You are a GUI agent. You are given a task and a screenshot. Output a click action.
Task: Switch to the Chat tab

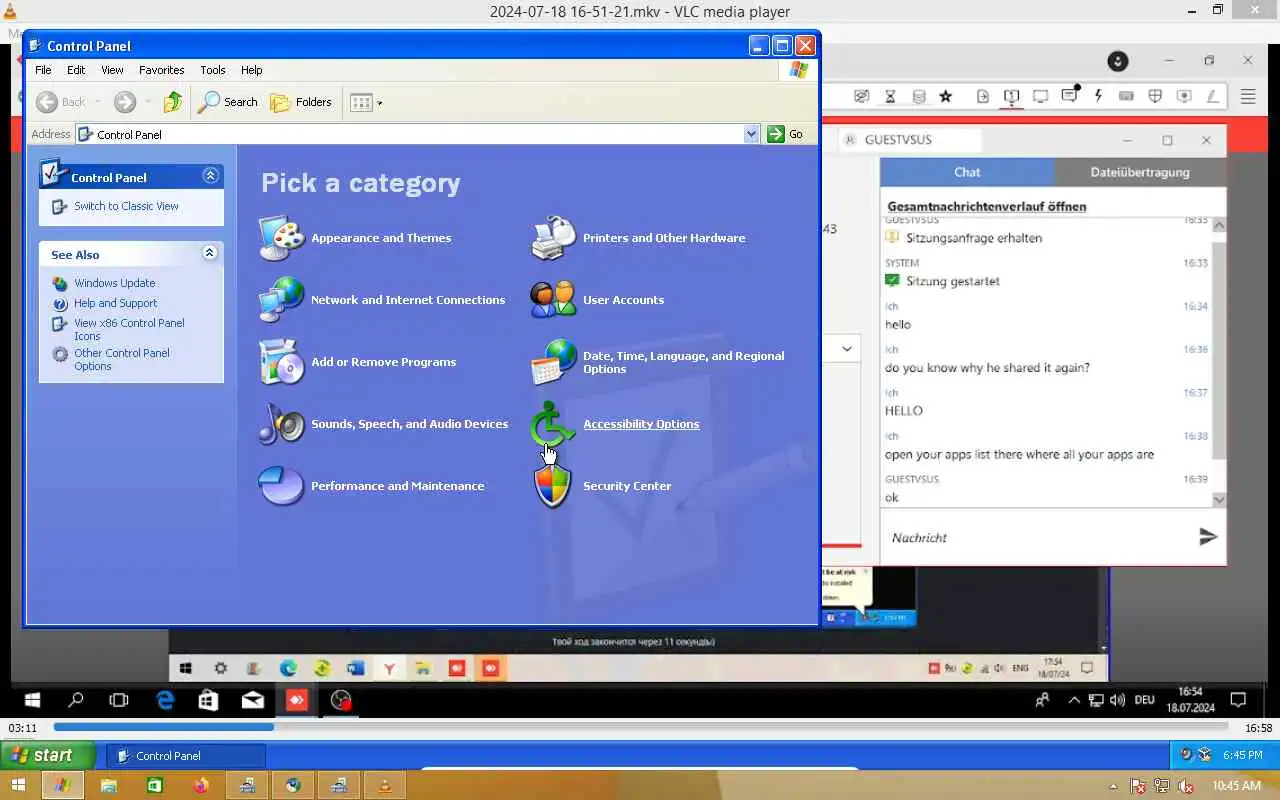[967, 172]
